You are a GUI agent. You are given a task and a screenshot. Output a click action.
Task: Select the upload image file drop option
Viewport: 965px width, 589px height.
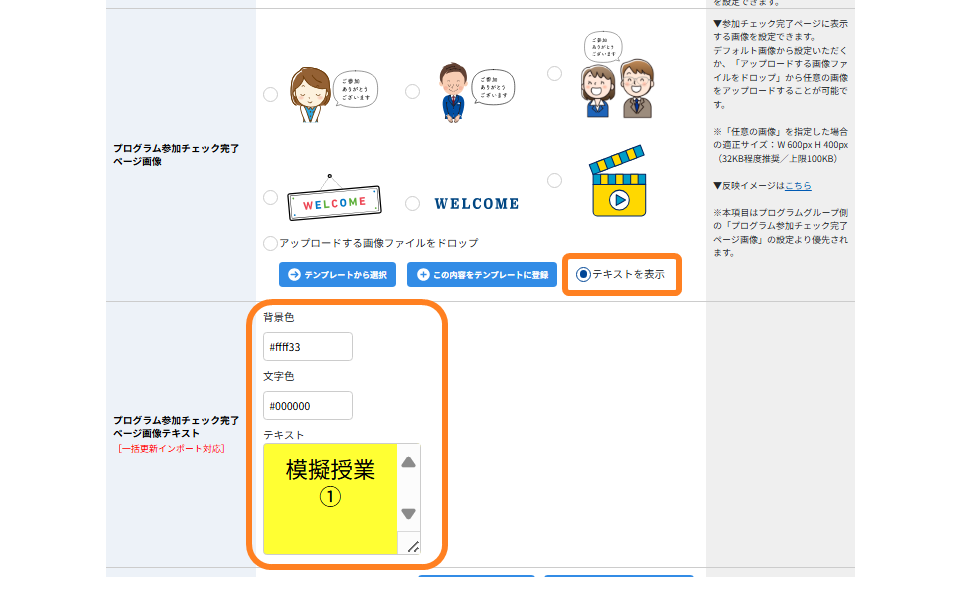pyautogui.click(x=270, y=243)
